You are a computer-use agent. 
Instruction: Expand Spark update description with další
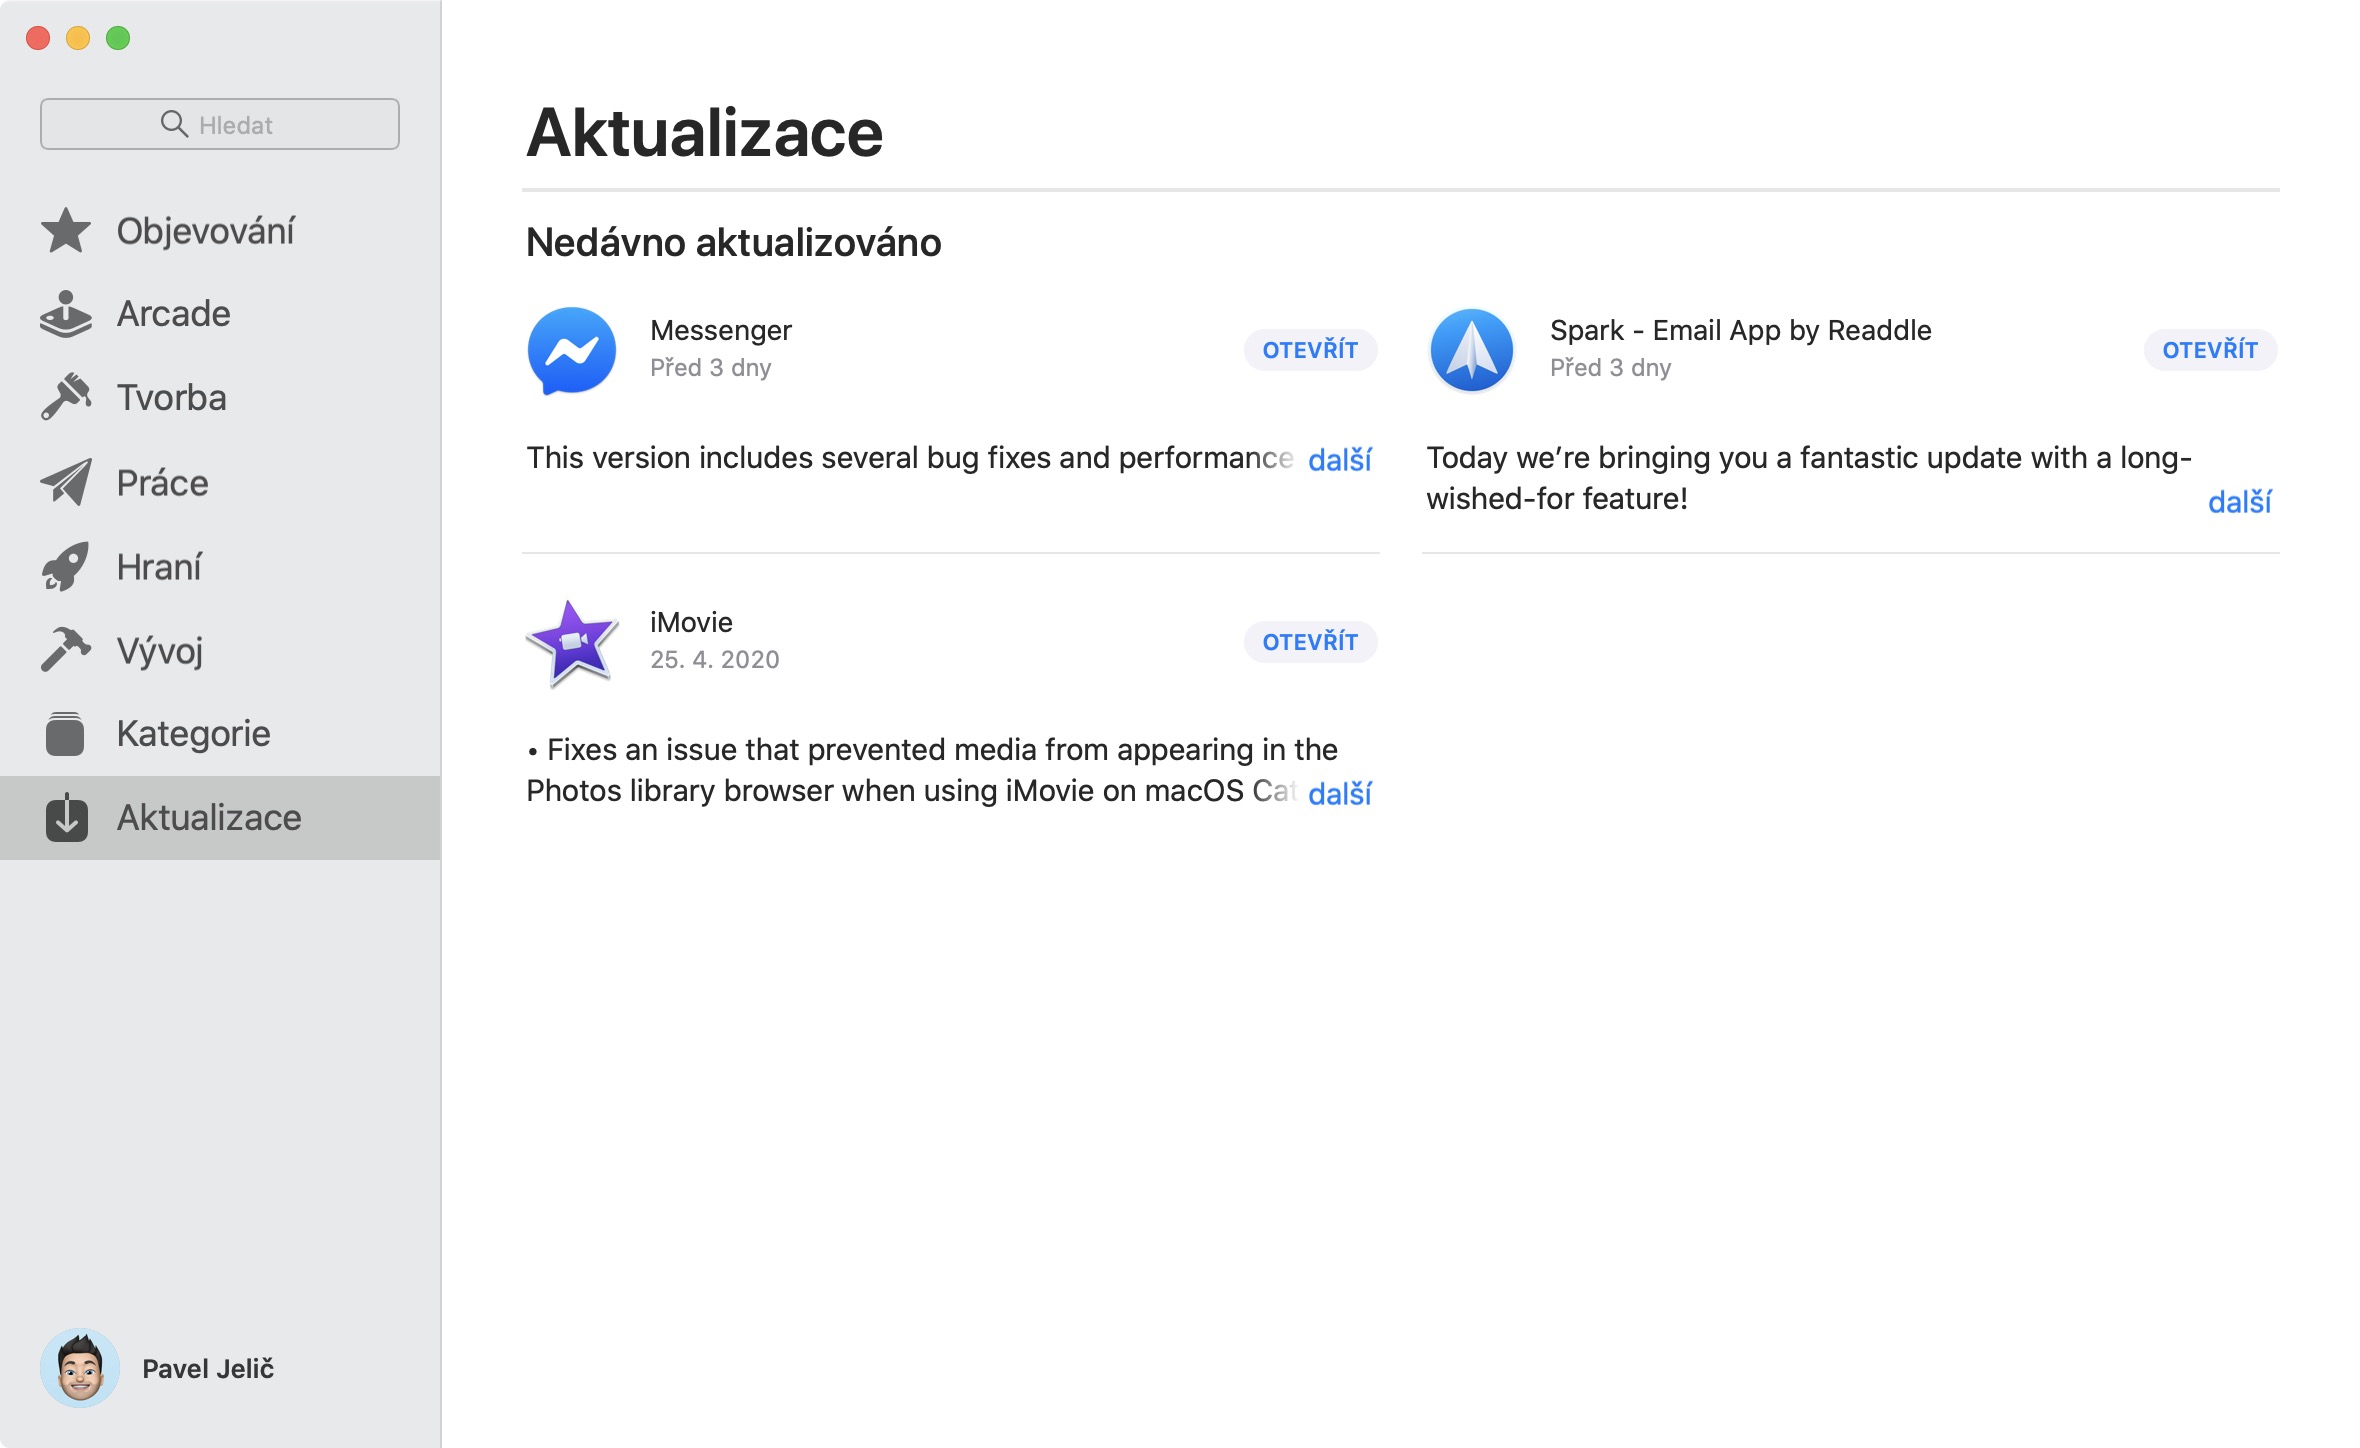2239,502
